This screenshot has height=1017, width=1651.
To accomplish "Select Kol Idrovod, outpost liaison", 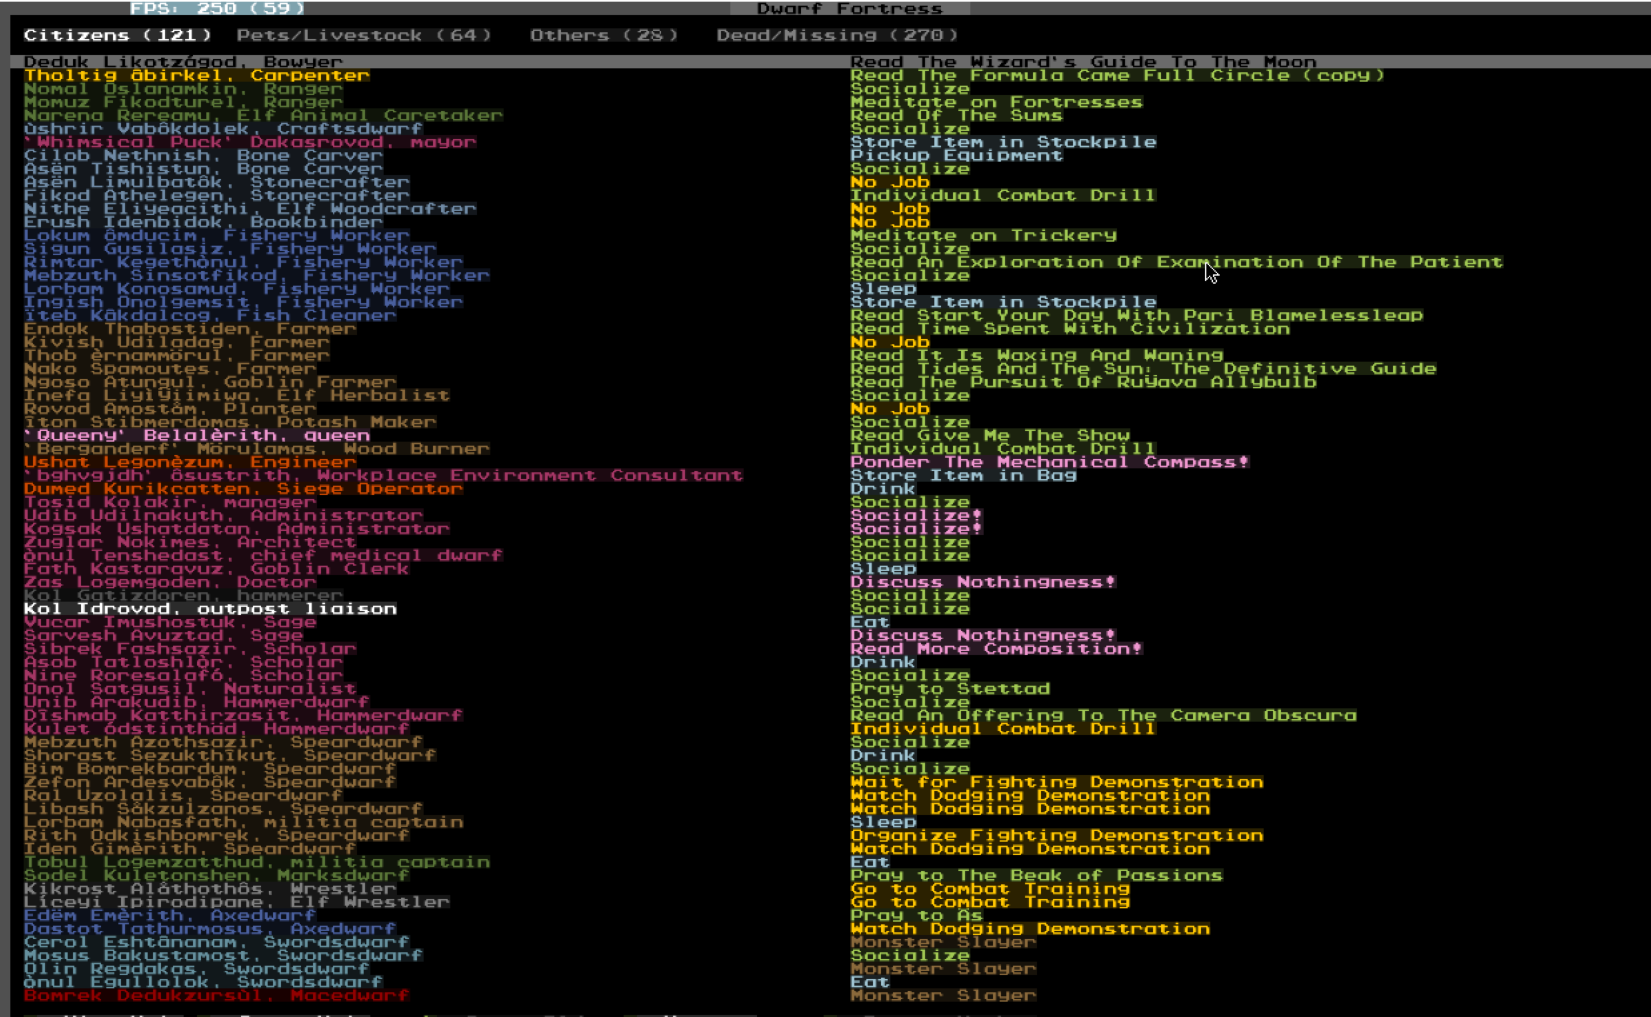I will [x=210, y=608].
